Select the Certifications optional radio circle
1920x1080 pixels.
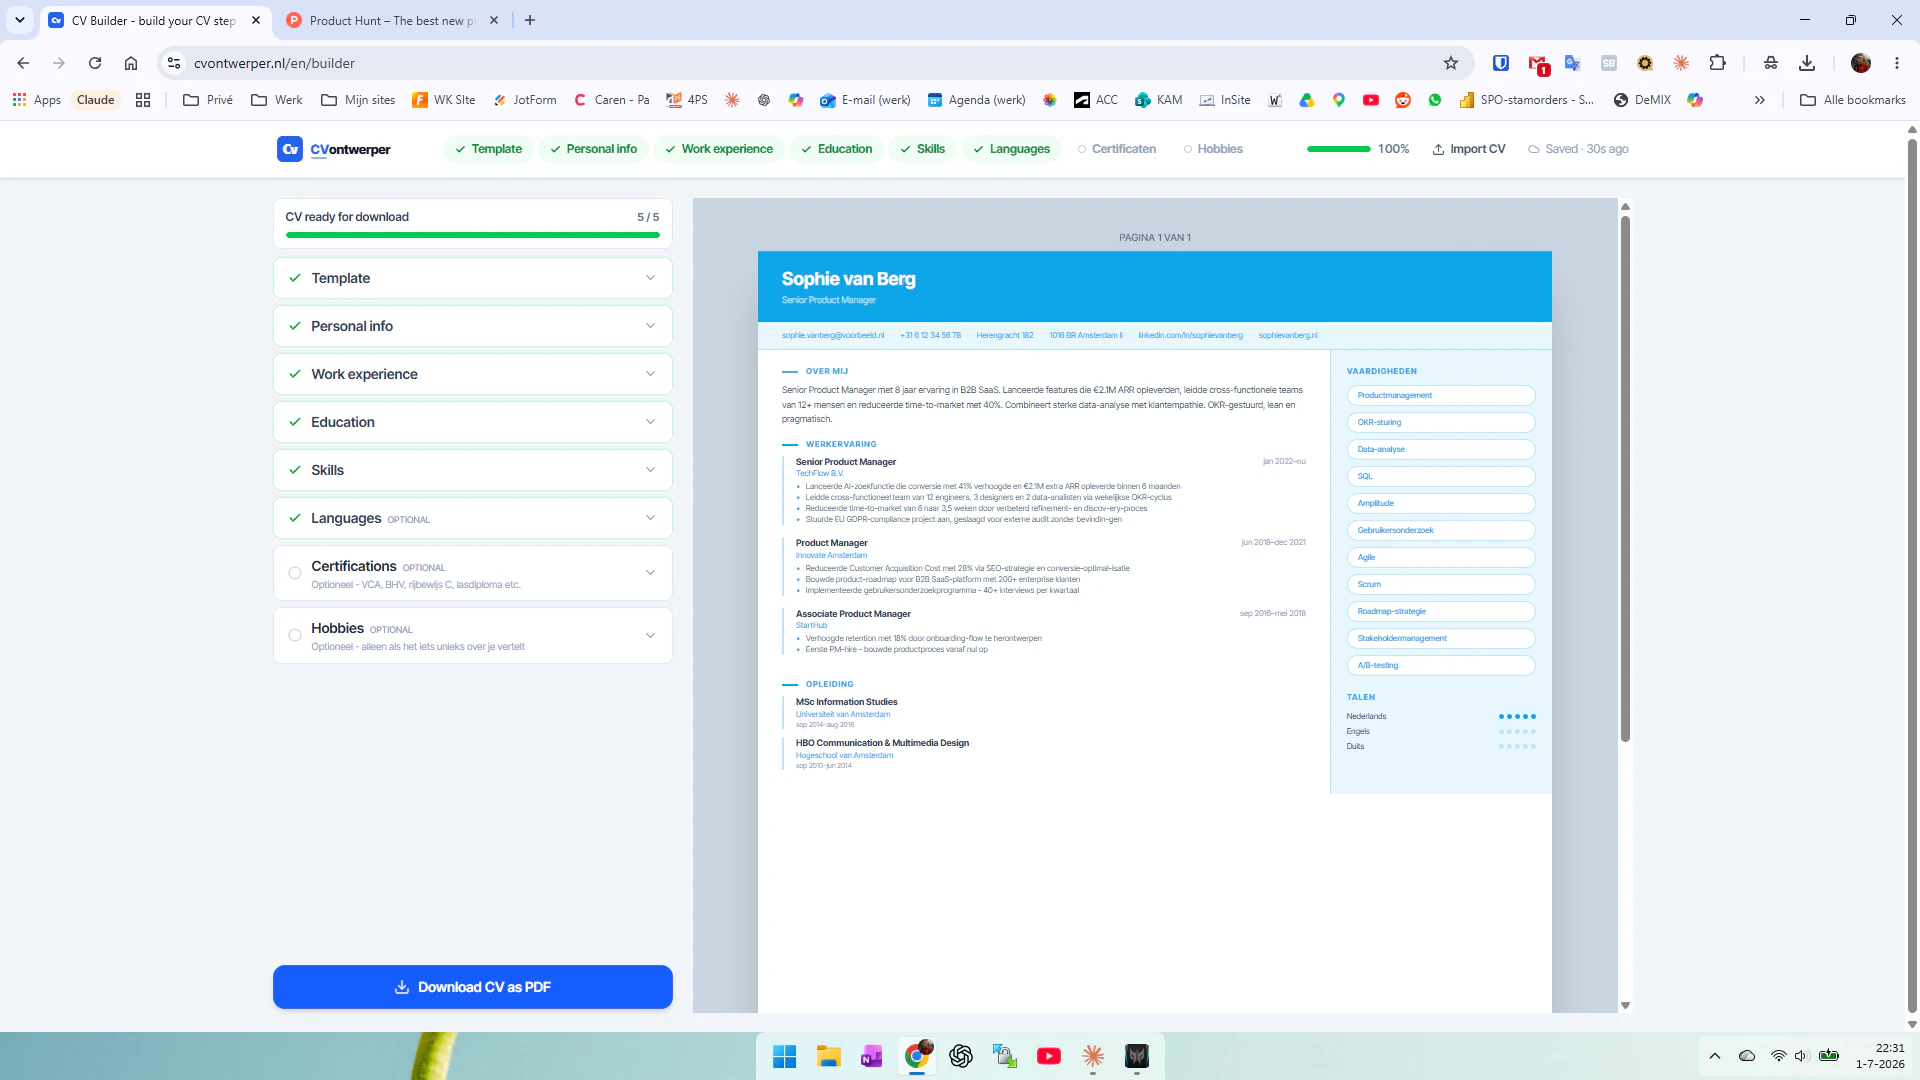tap(295, 573)
